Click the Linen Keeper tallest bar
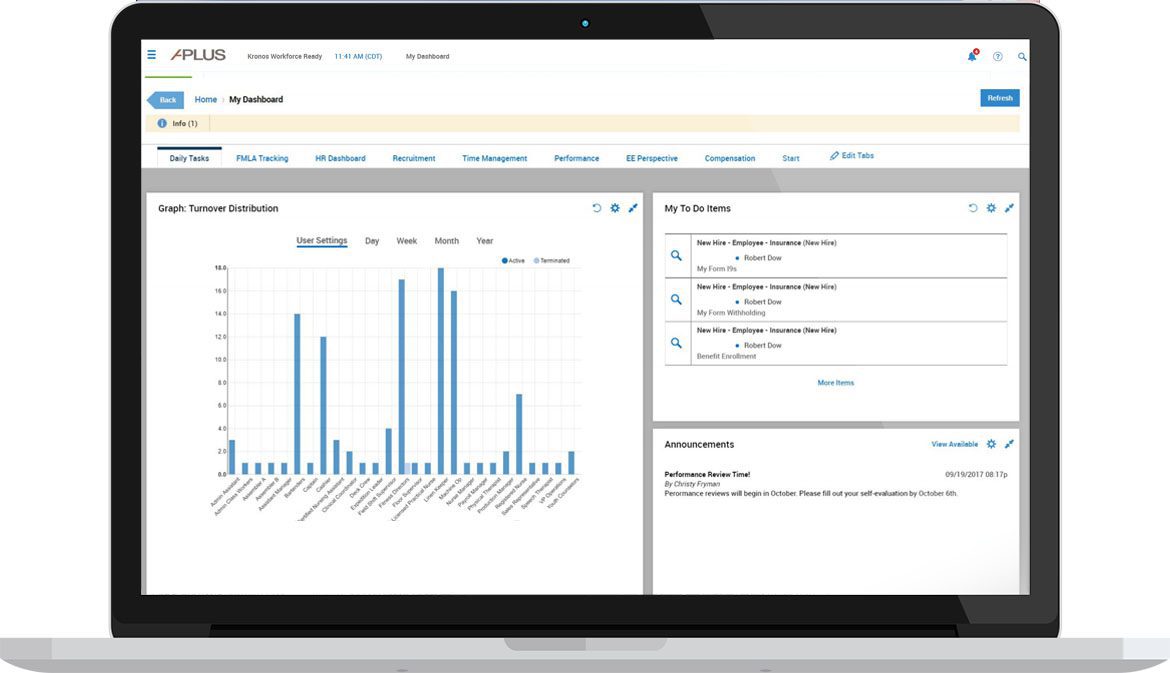The height and width of the screenshot is (673, 1170). click(440, 371)
